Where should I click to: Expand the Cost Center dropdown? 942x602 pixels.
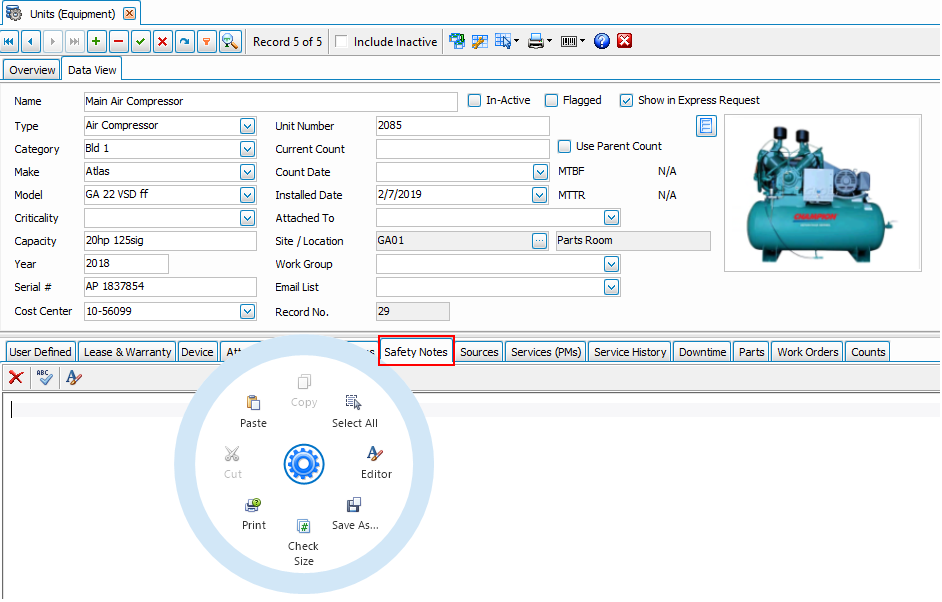click(x=248, y=311)
